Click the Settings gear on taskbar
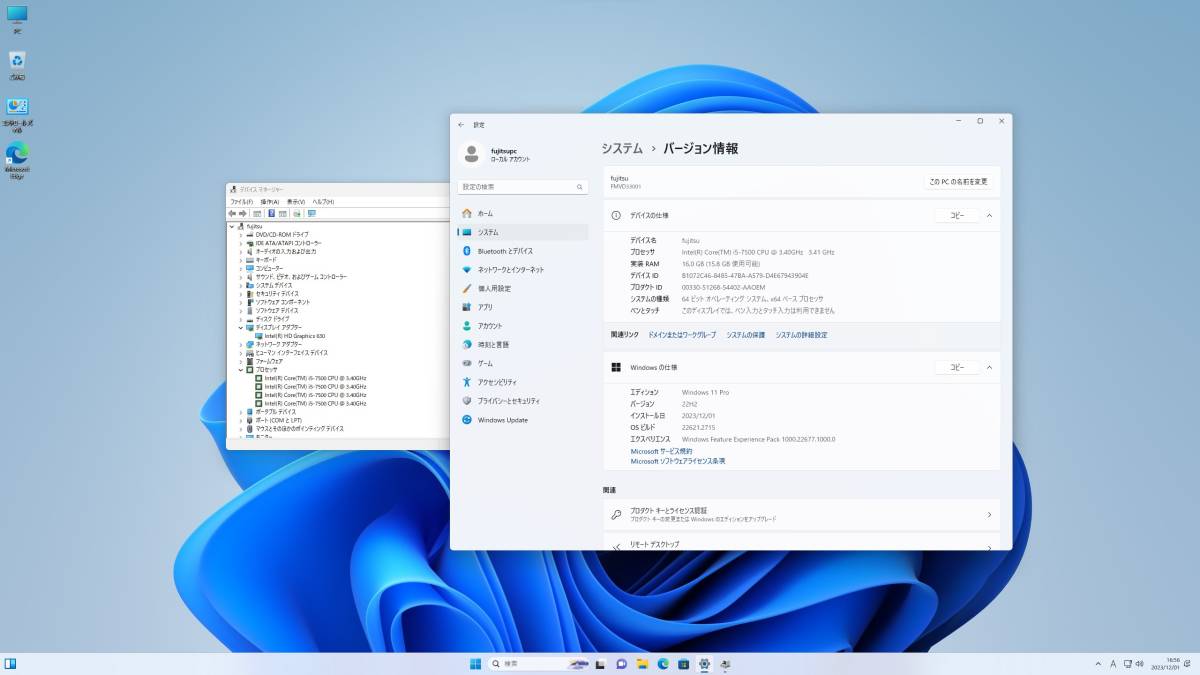The width and height of the screenshot is (1200, 675). (x=705, y=664)
